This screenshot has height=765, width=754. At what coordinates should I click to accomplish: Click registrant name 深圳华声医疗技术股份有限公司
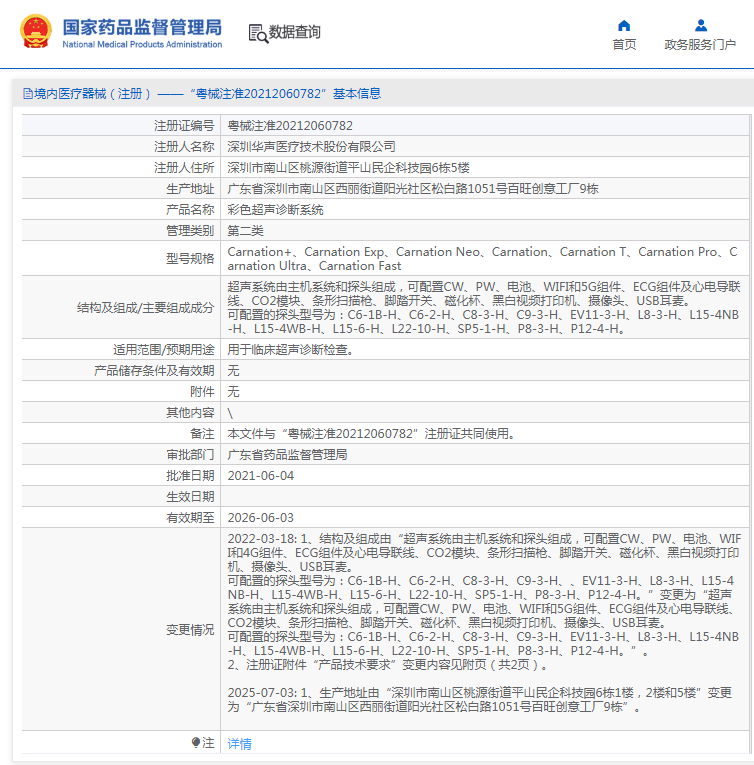pos(311,147)
